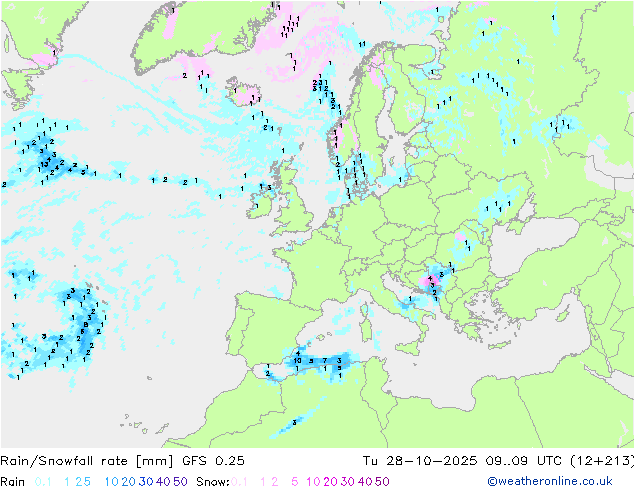Click the snow legend value 30
The image size is (634, 490).
(348, 482)
